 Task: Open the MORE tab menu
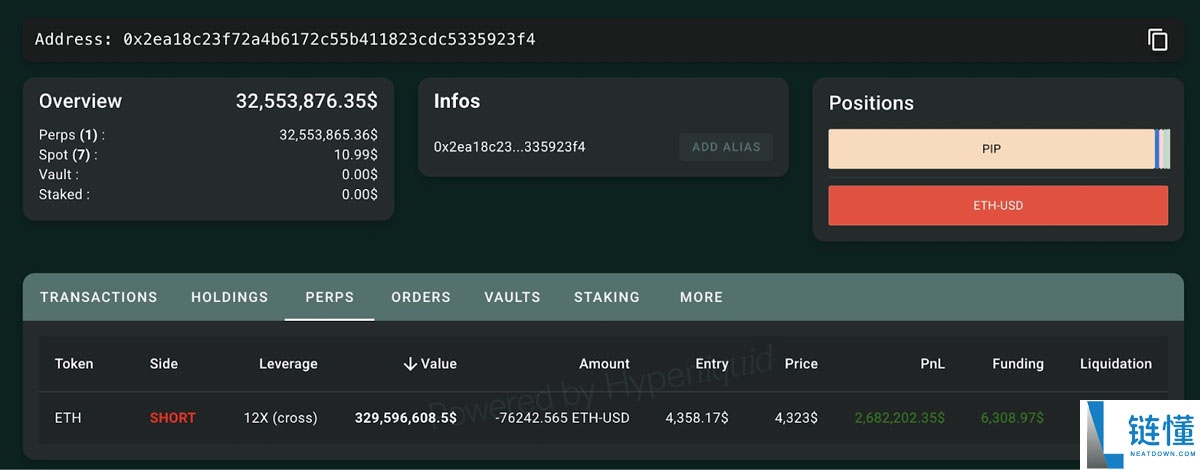click(701, 297)
